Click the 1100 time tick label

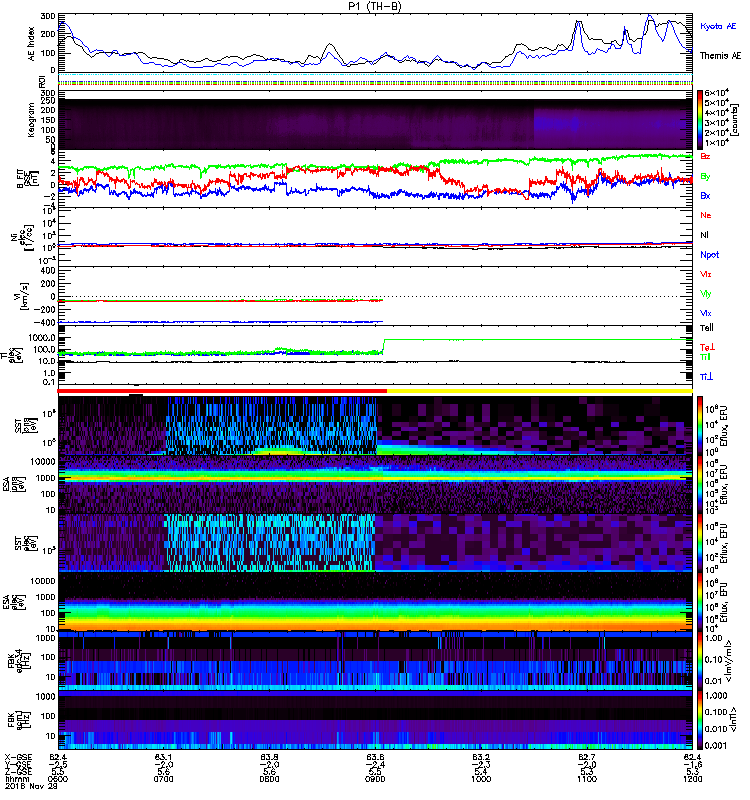[x=587, y=779]
